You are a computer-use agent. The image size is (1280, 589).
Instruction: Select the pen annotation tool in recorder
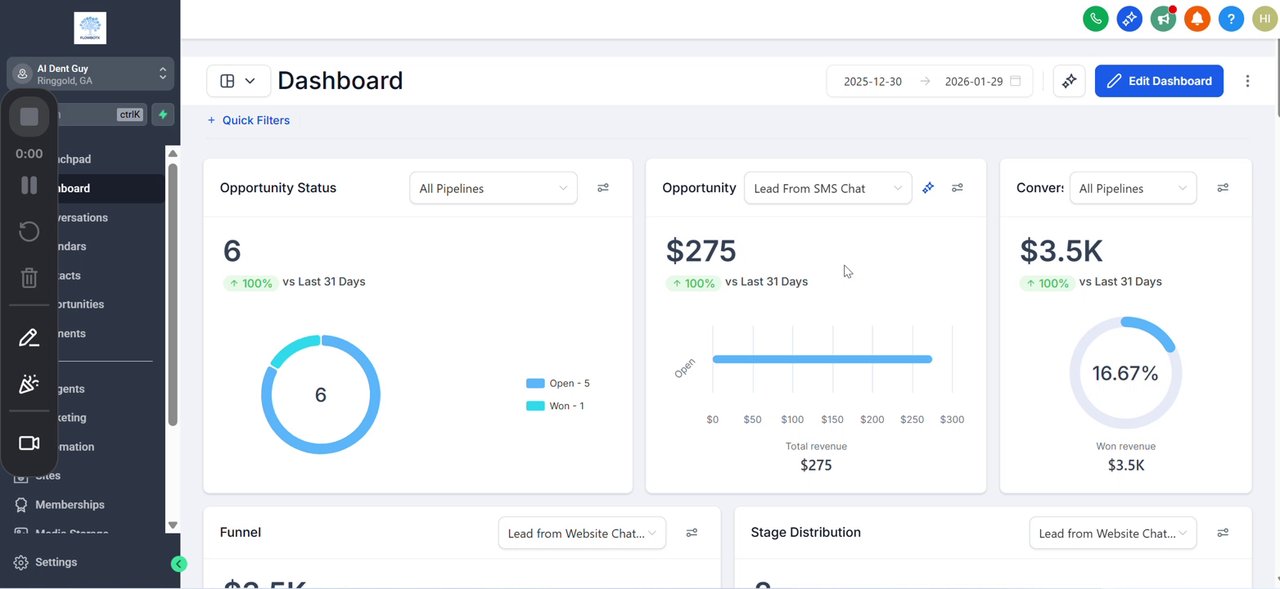[x=29, y=338]
